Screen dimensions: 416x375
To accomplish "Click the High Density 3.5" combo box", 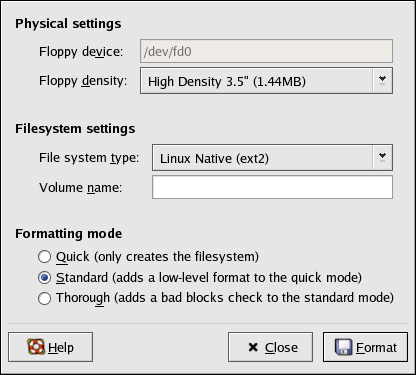I will [266, 81].
